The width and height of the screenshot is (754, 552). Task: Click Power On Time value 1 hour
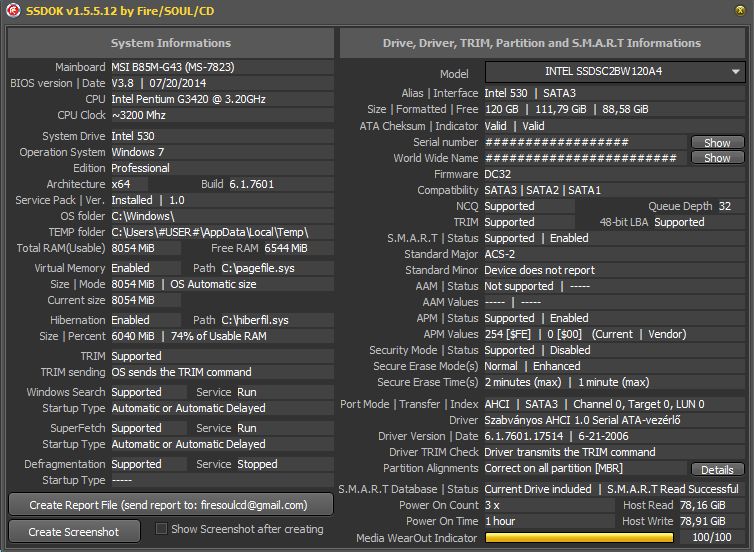click(x=500, y=521)
